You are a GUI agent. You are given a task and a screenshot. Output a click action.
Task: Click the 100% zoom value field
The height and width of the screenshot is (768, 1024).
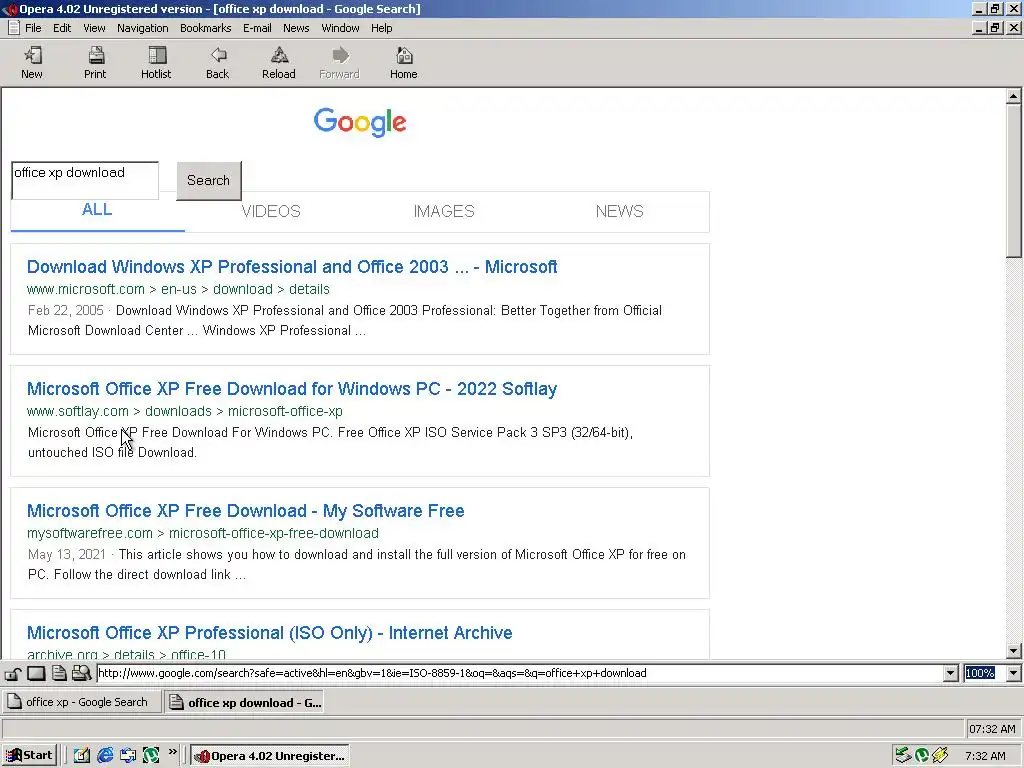click(x=985, y=673)
